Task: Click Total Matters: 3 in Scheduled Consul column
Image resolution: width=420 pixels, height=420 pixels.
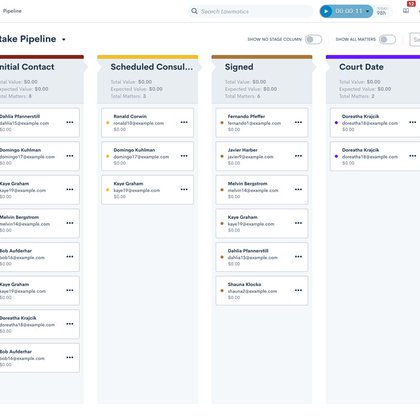Action: pos(128,96)
